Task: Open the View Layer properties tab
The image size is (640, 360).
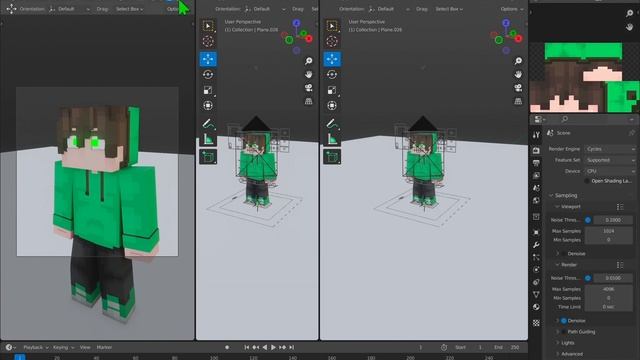Action: [x=536, y=175]
